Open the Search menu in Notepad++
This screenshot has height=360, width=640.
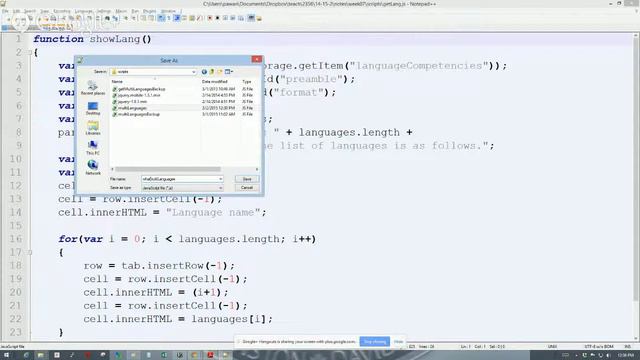click(30, 11)
